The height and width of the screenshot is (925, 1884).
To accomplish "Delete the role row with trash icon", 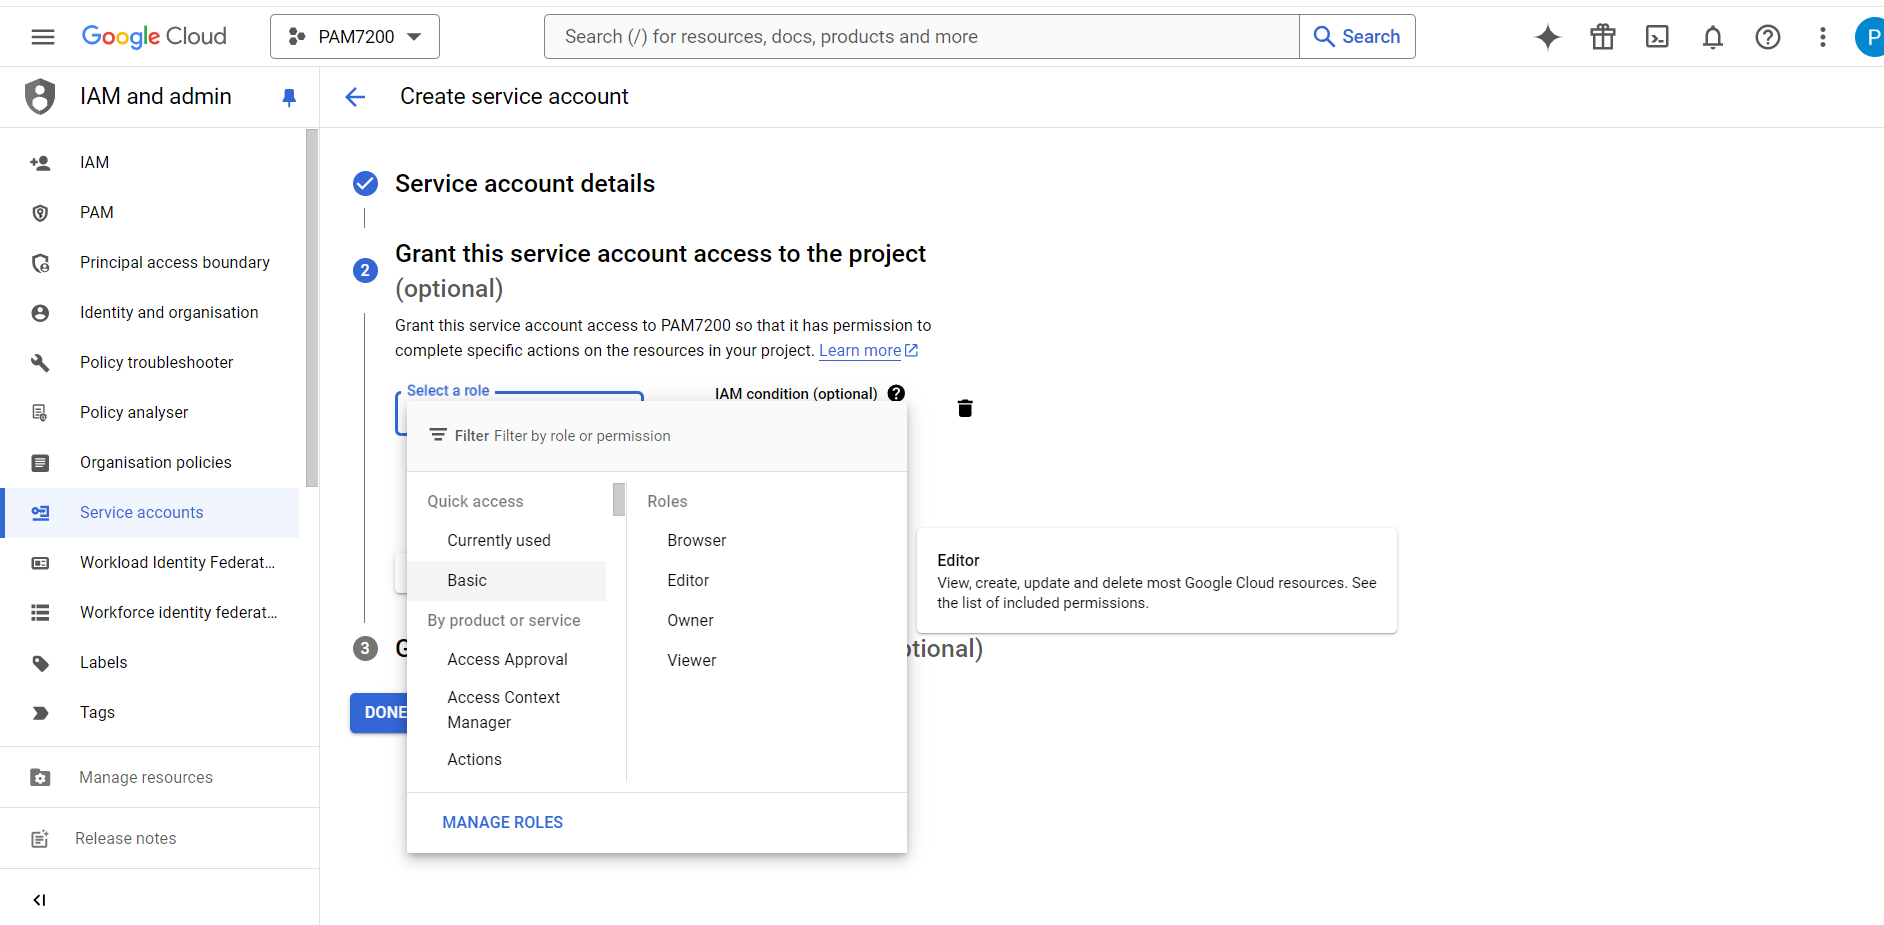I will (x=964, y=408).
